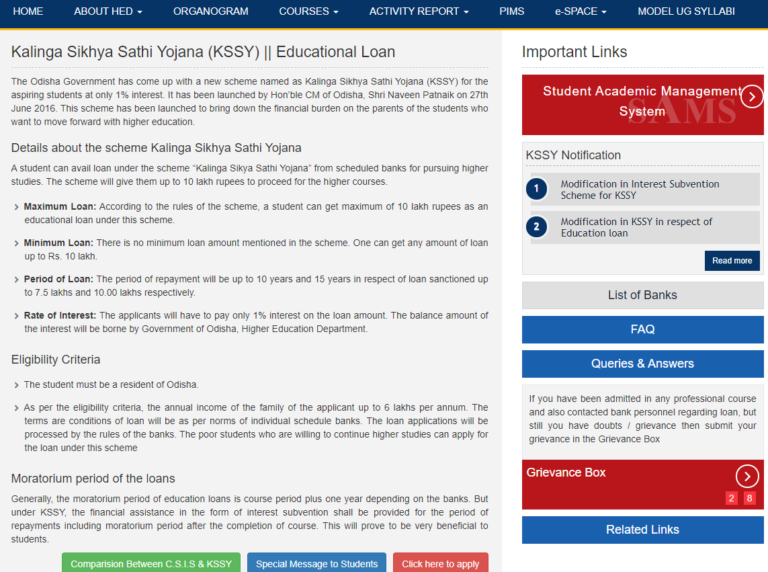
Task: Open the ORGANOGRAM menu item
Action: tap(211, 11)
